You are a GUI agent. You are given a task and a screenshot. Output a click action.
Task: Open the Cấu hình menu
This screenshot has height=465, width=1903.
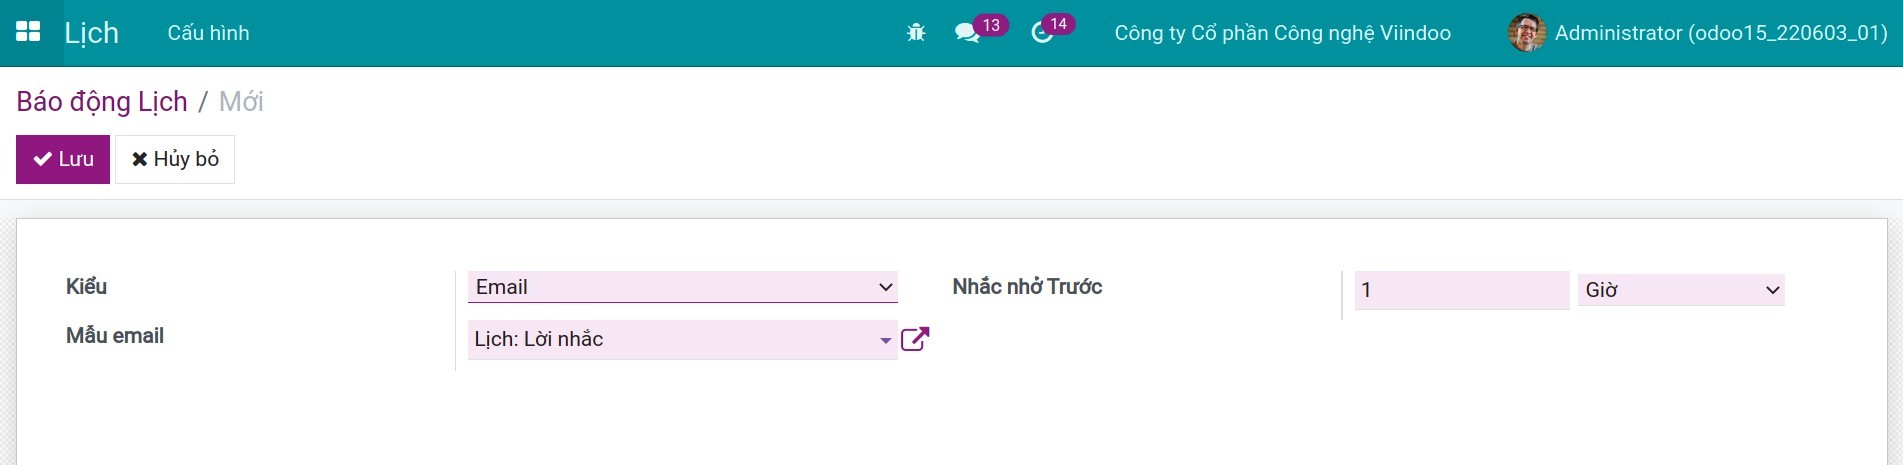[208, 33]
